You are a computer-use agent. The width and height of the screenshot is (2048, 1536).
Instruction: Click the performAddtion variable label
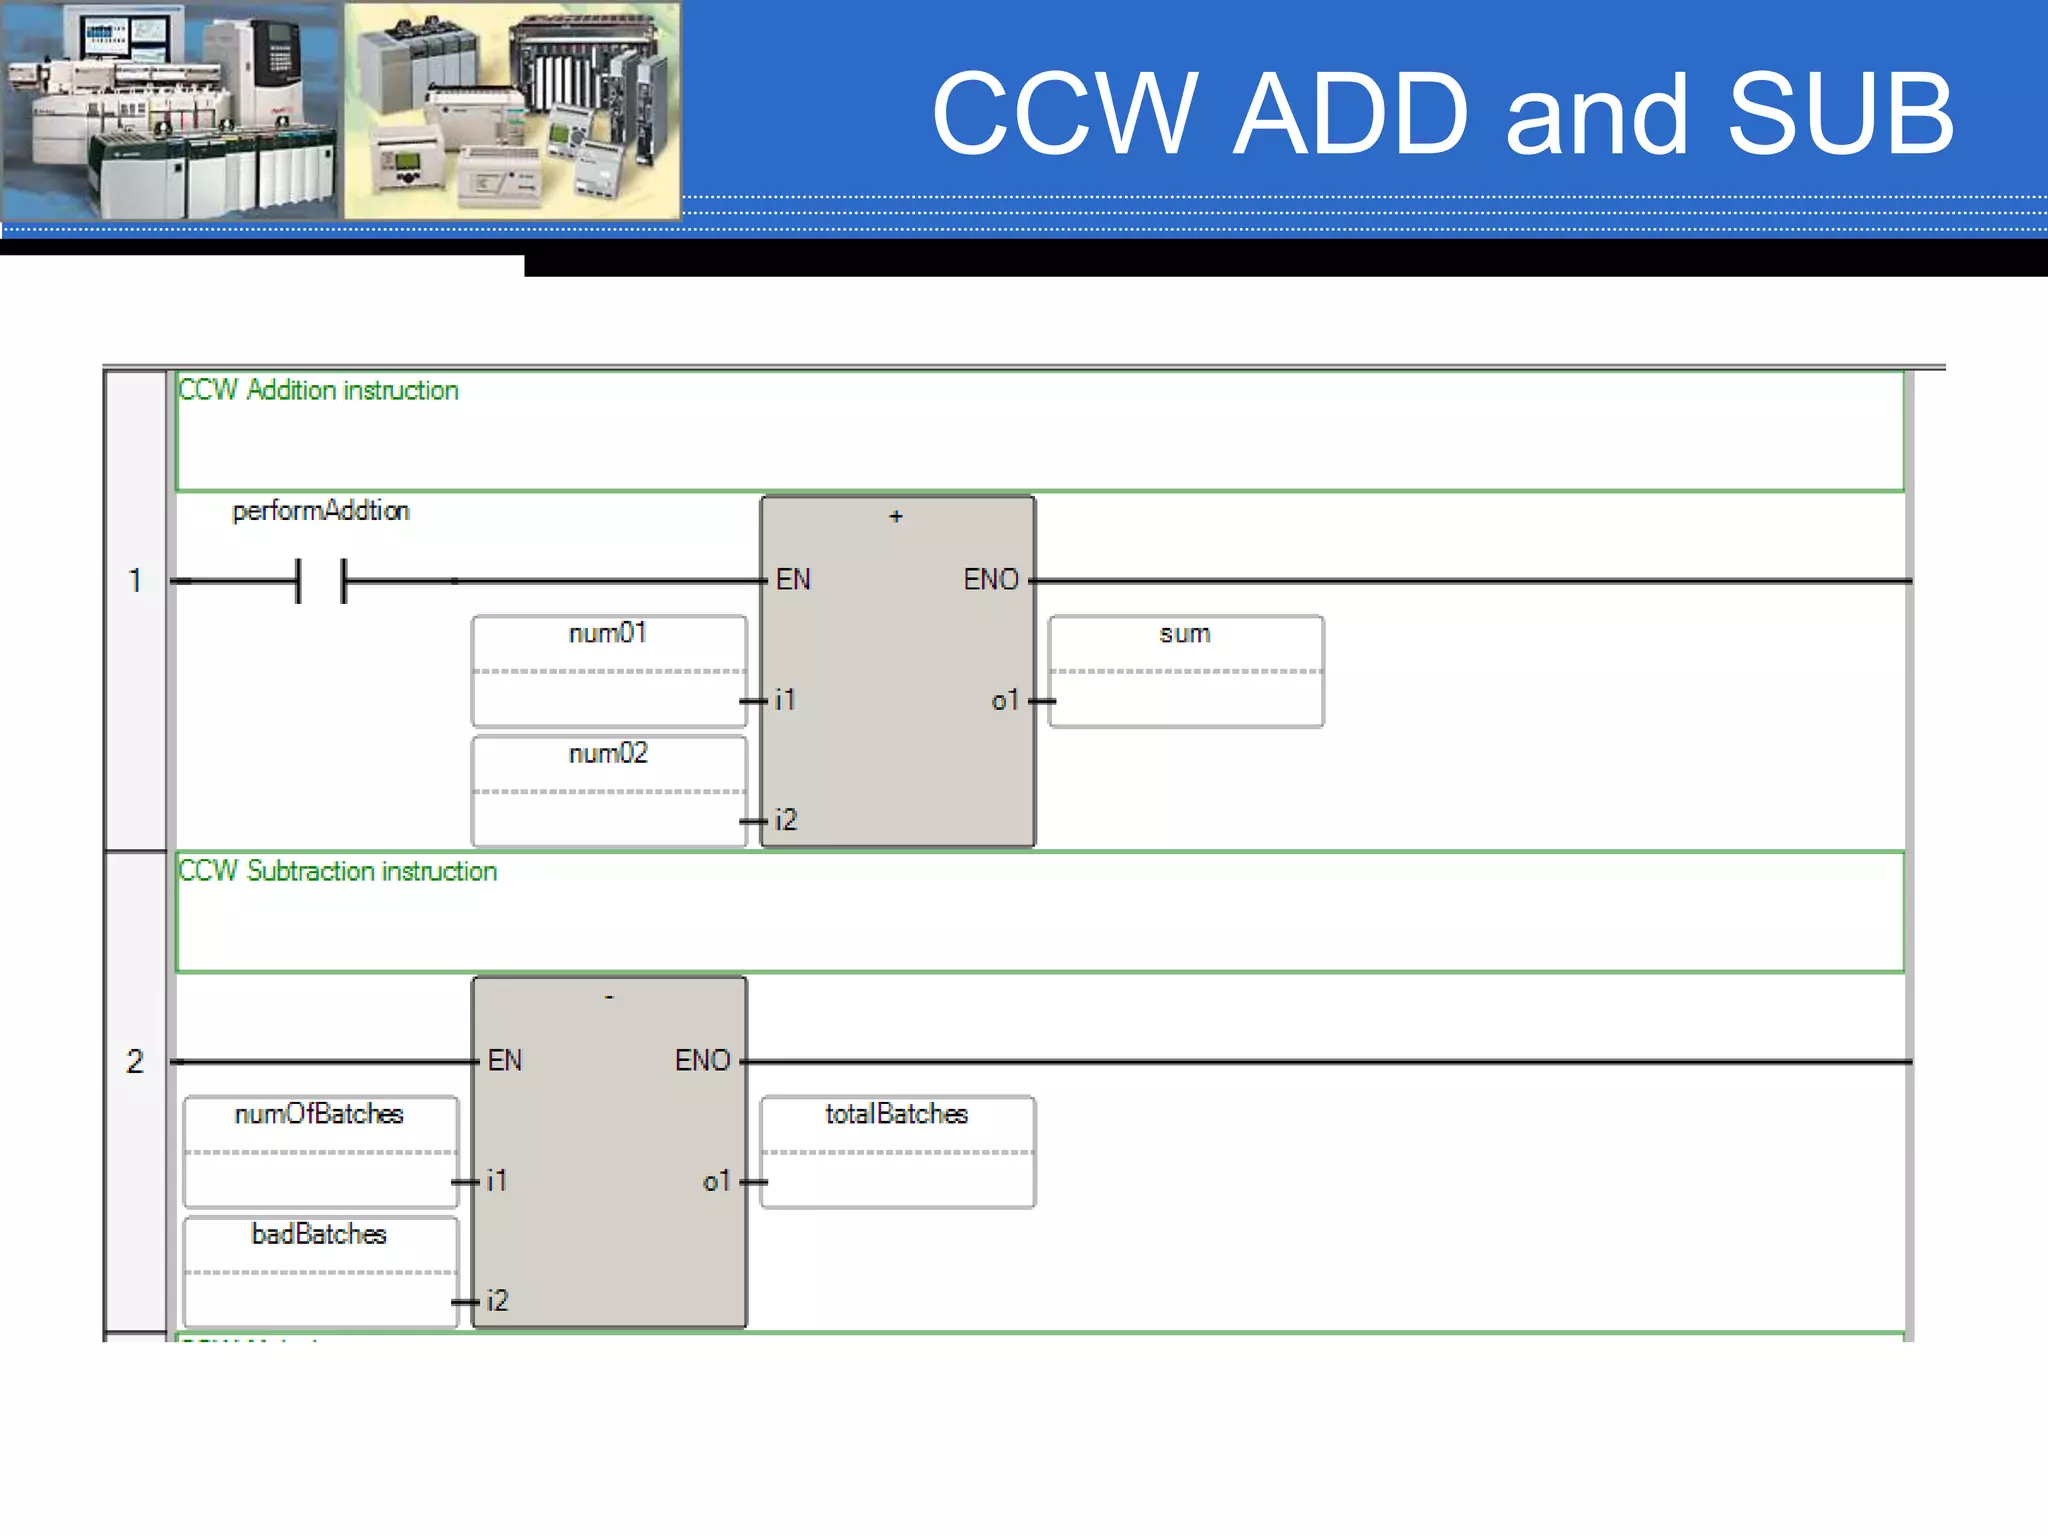pyautogui.click(x=320, y=511)
